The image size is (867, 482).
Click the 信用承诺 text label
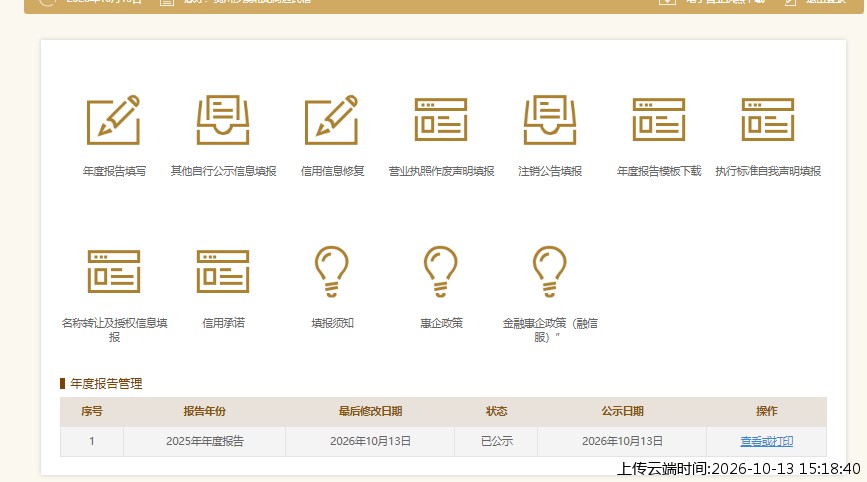pyautogui.click(x=223, y=323)
